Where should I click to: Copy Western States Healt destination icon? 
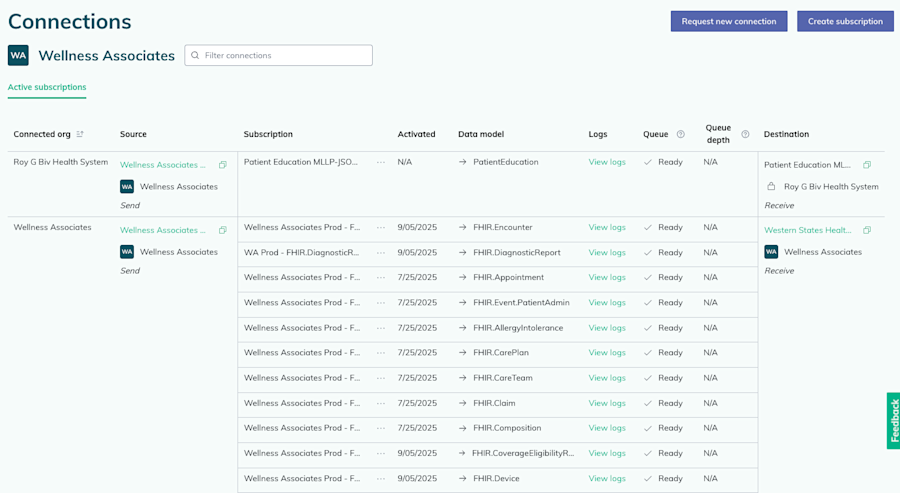click(867, 230)
